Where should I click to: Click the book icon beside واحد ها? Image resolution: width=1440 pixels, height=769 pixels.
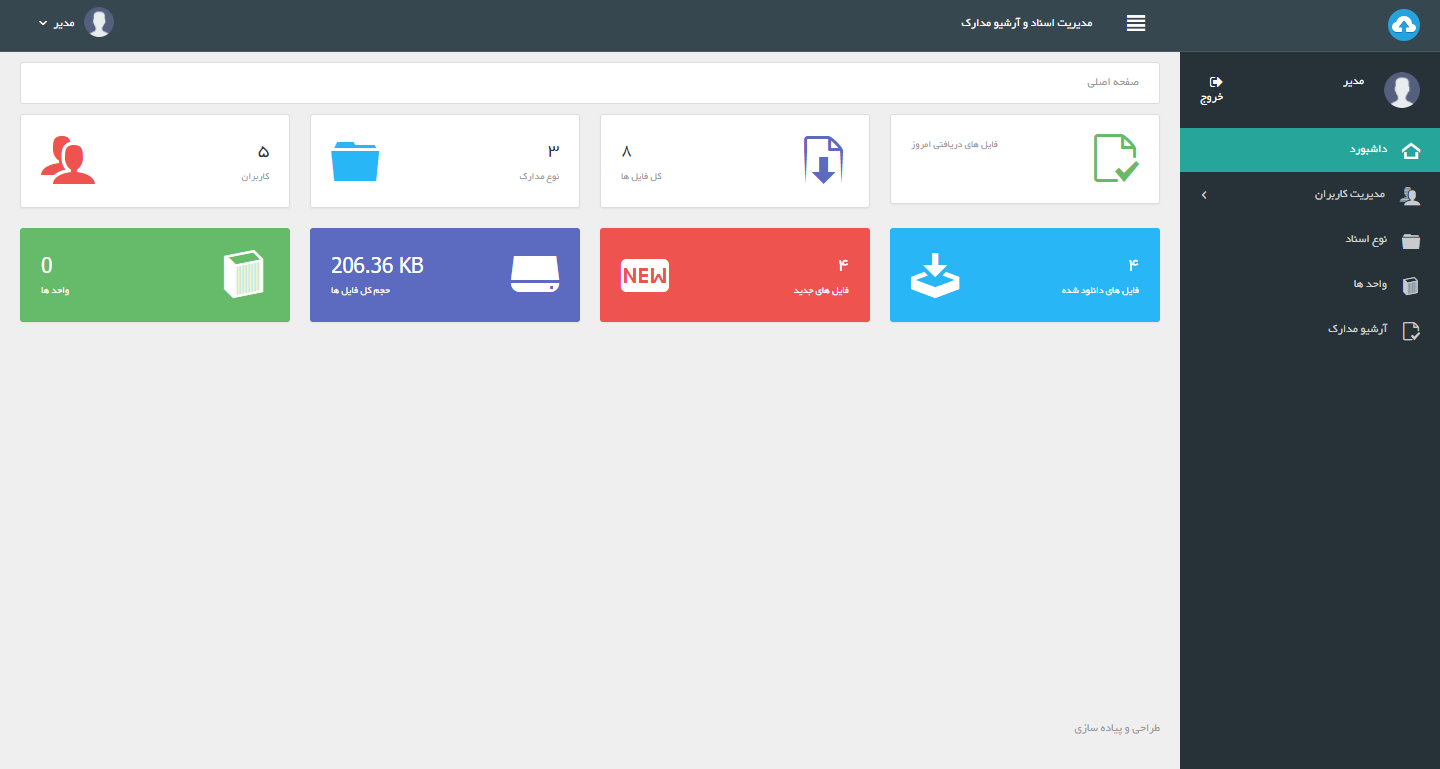pyautogui.click(x=1411, y=286)
